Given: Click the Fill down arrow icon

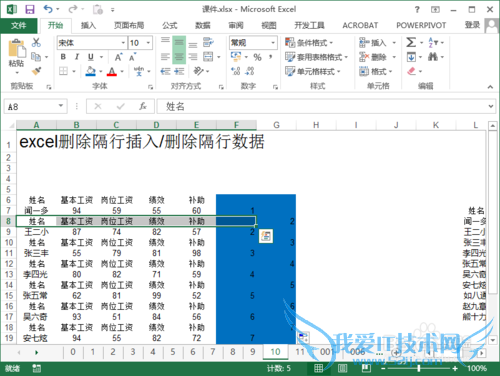Looking at the screenshot, I should click(x=411, y=57).
